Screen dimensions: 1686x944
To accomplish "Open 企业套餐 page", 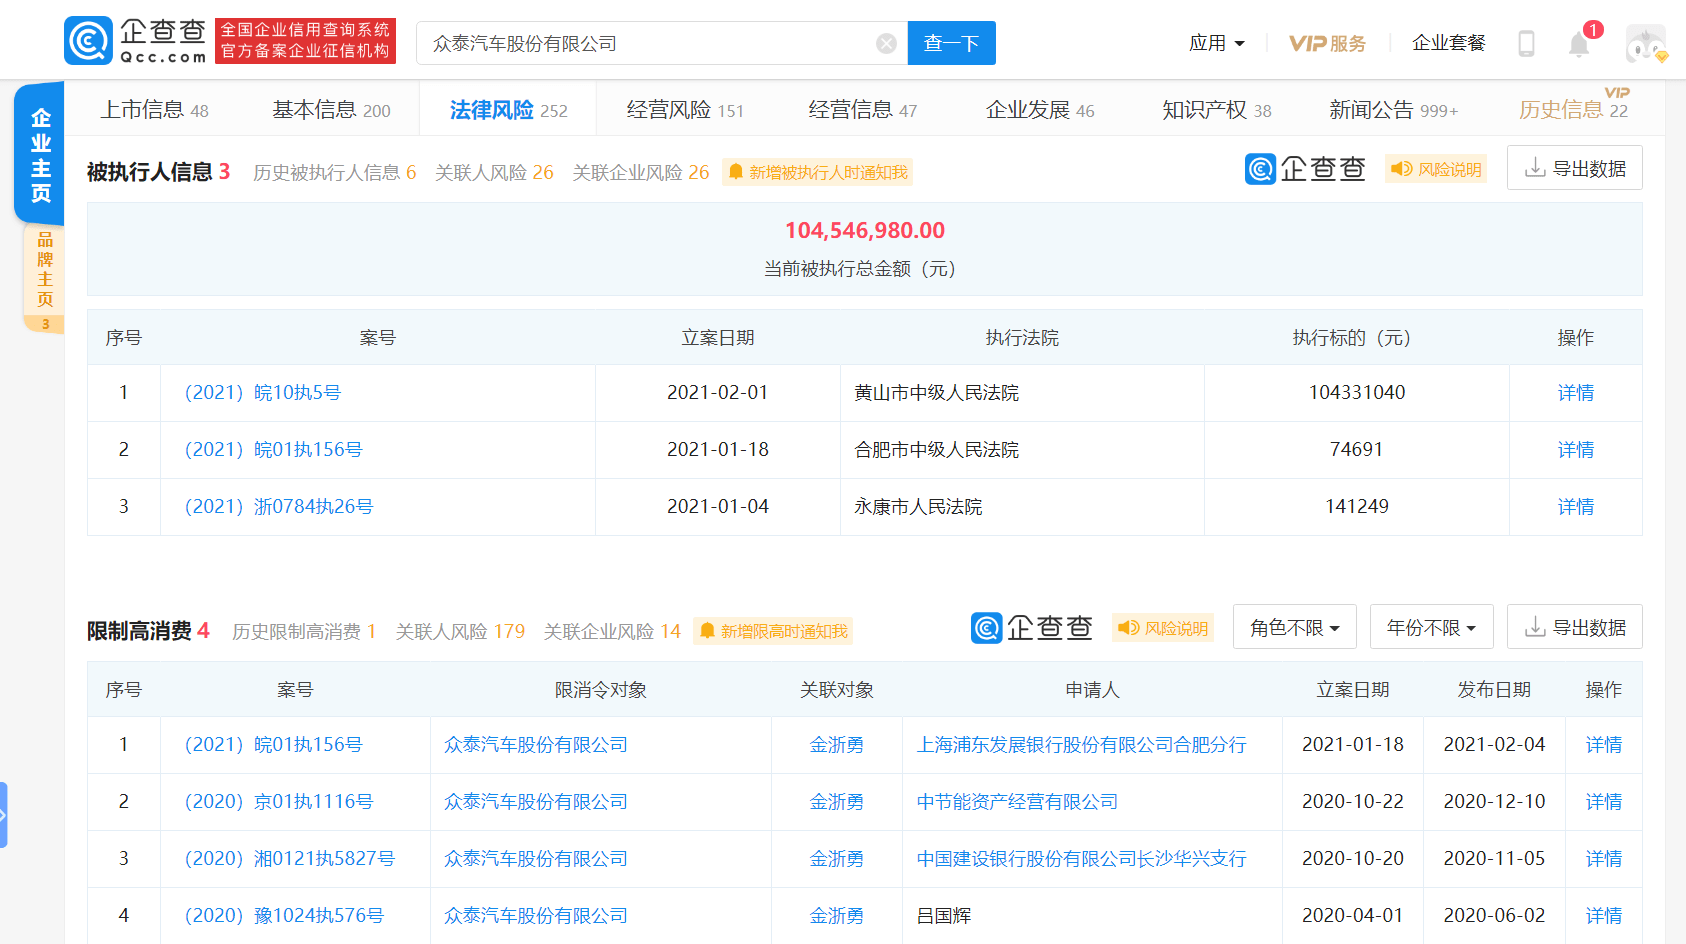I will pyautogui.click(x=1448, y=43).
